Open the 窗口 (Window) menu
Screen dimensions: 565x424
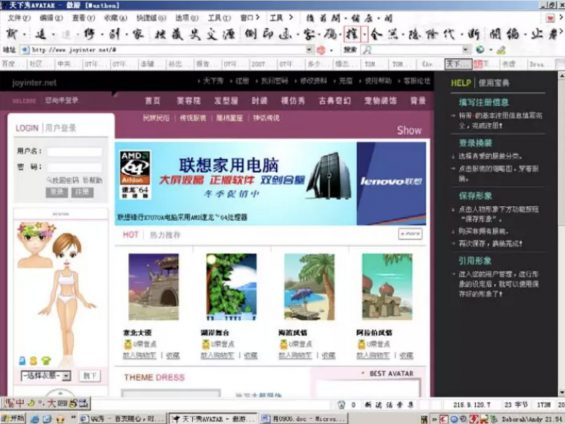coord(250,18)
